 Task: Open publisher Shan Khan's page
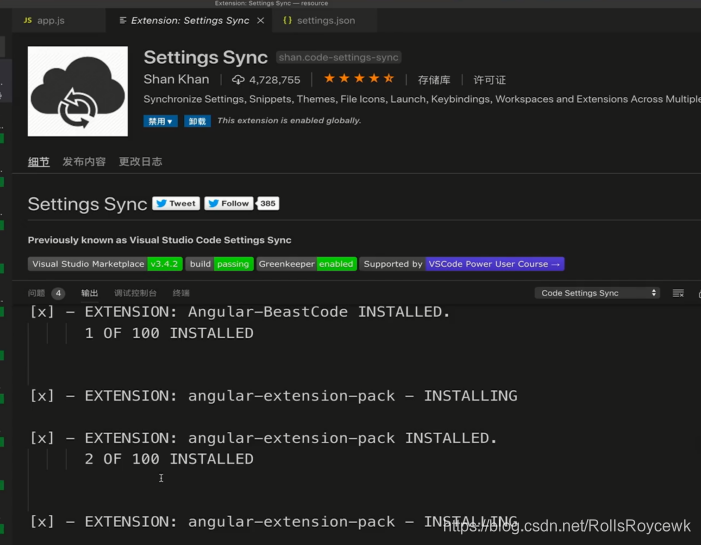coord(176,80)
